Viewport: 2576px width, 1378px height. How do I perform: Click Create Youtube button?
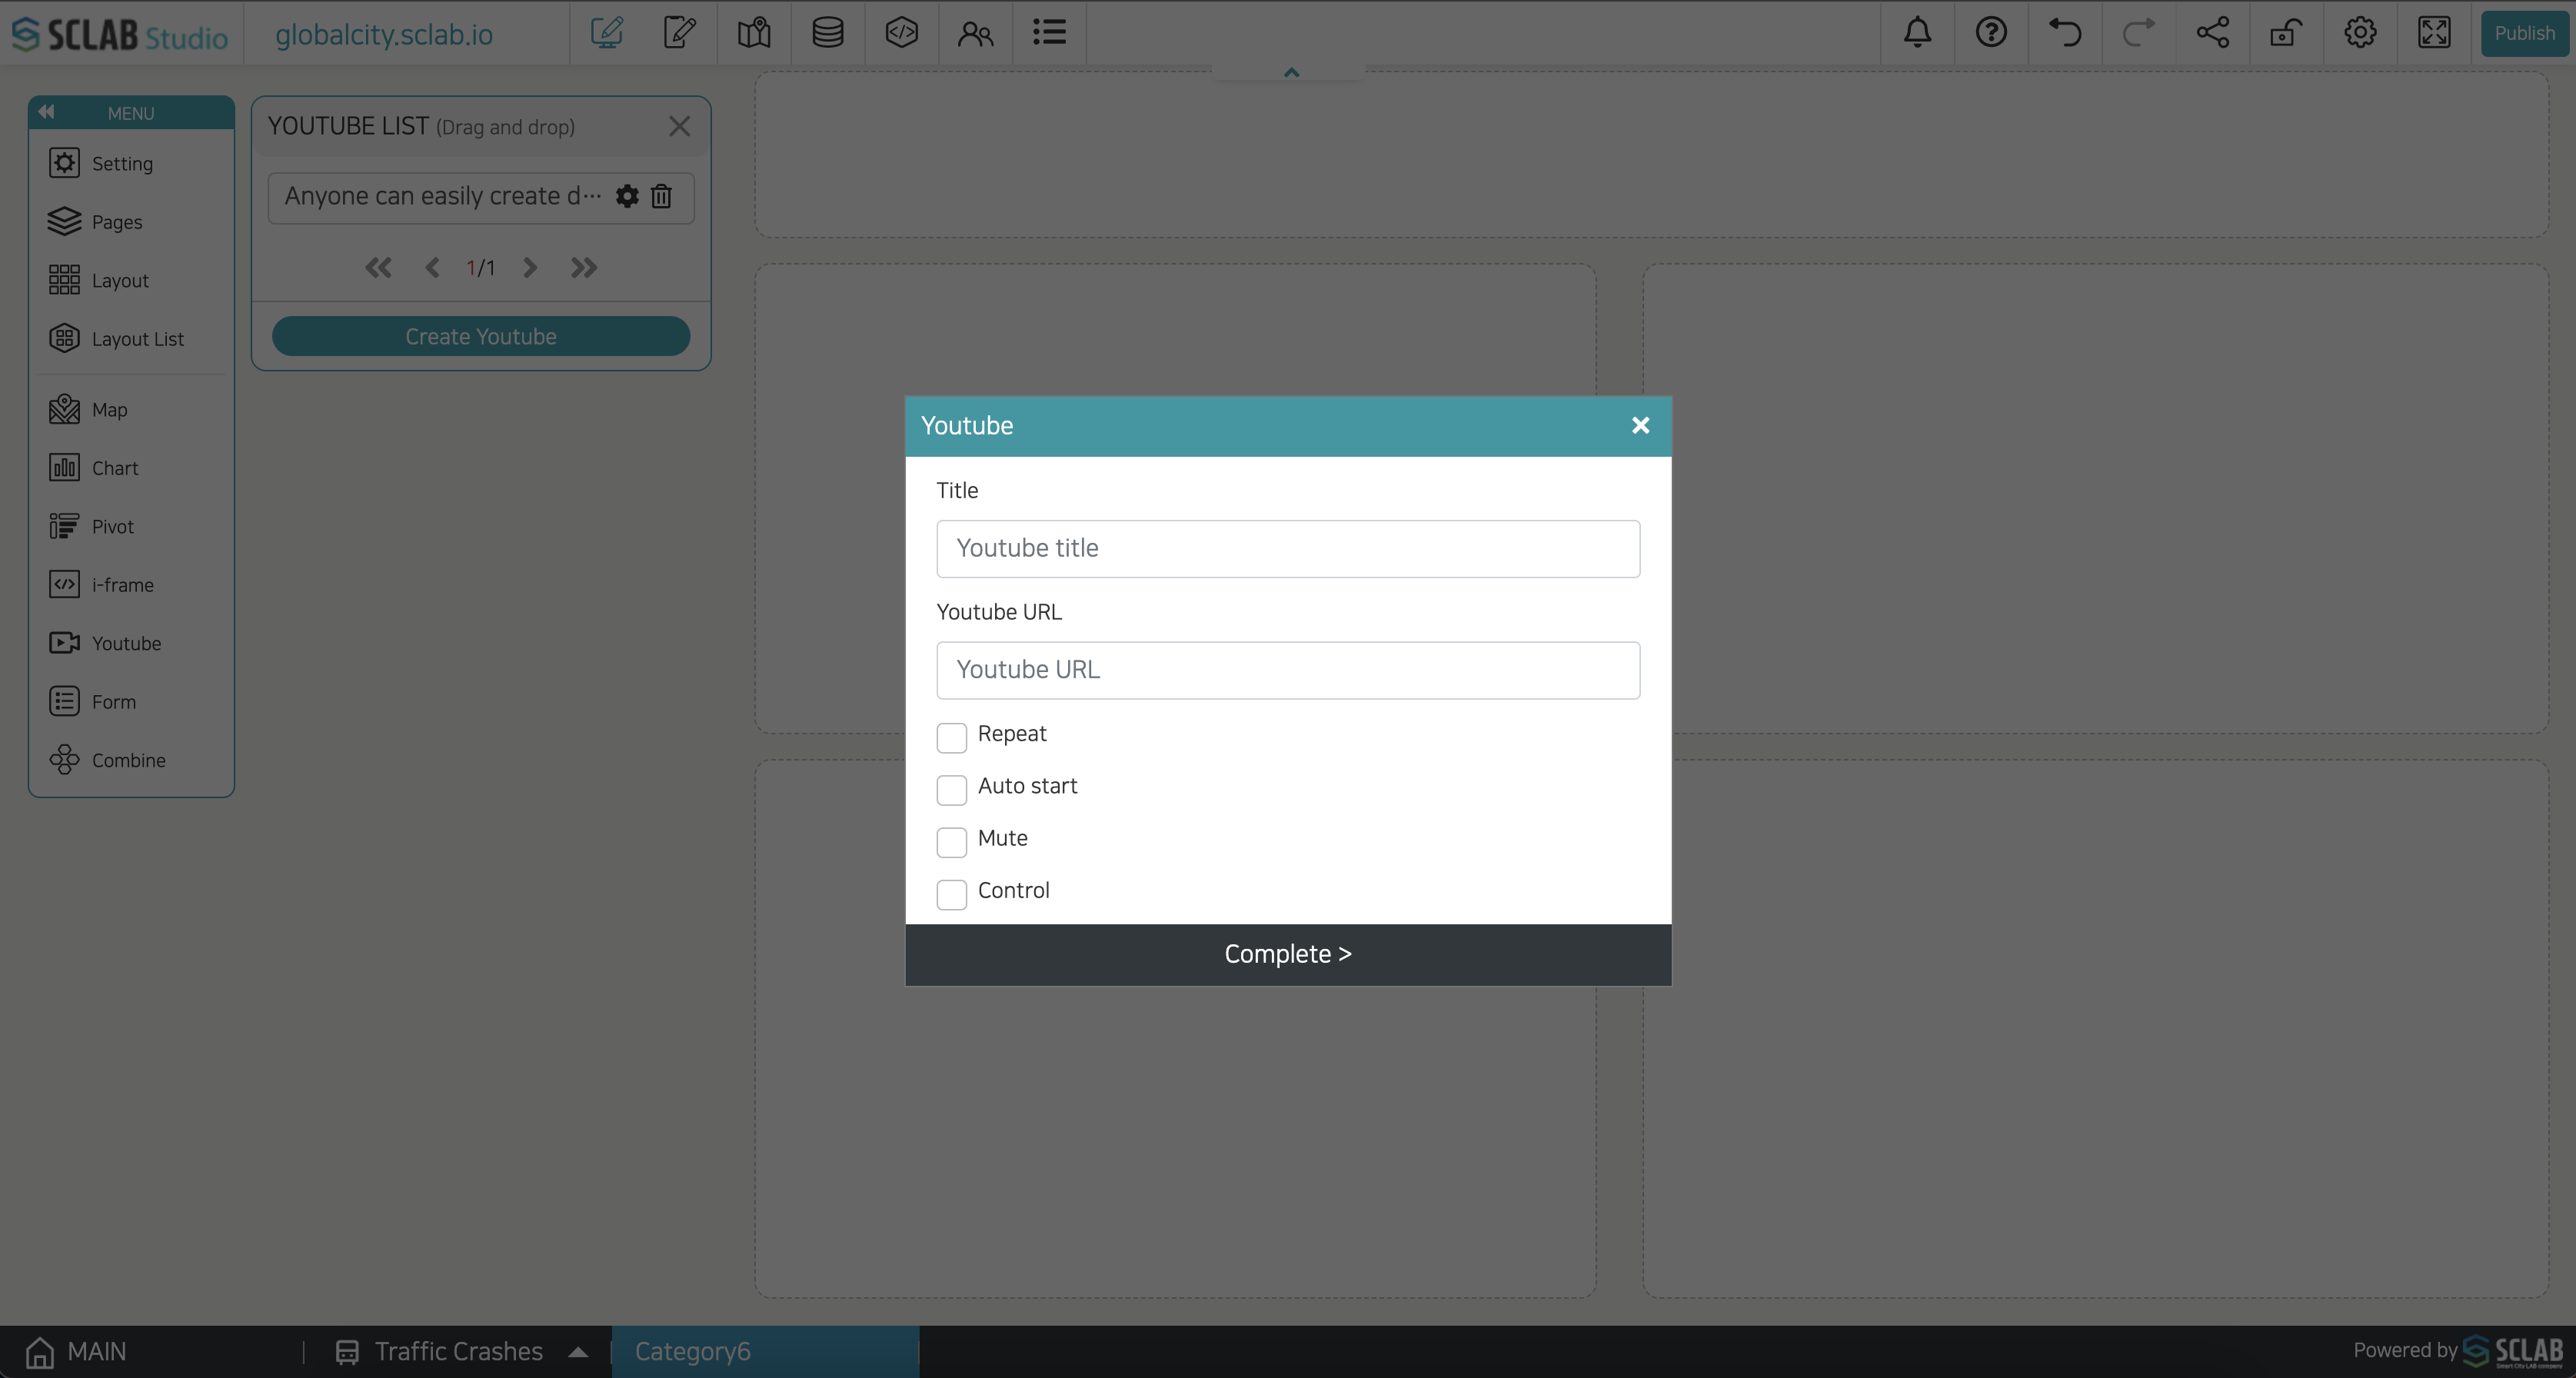pyautogui.click(x=481, y=335)
